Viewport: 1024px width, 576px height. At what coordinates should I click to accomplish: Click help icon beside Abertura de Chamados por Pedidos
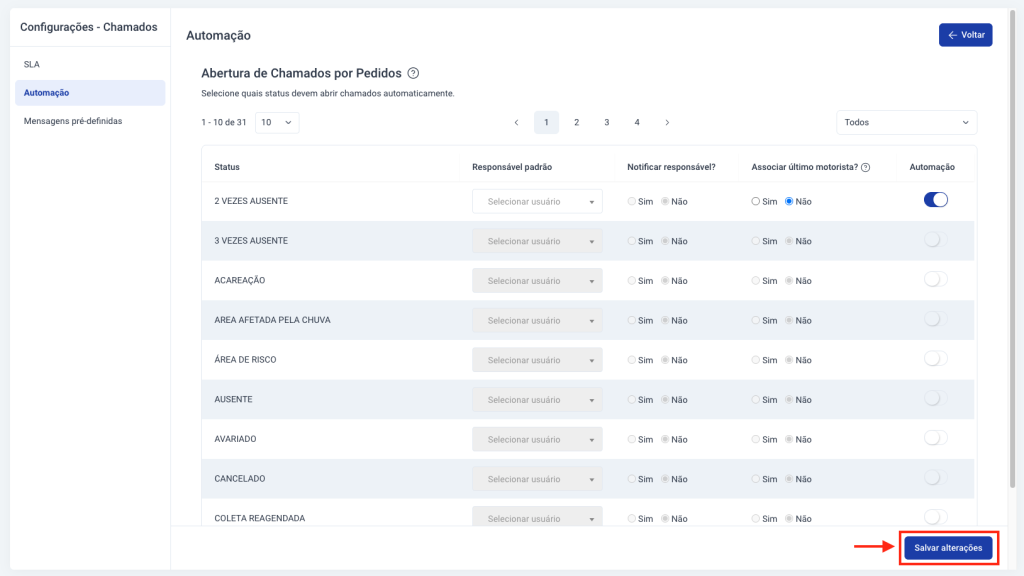(413, 73)
